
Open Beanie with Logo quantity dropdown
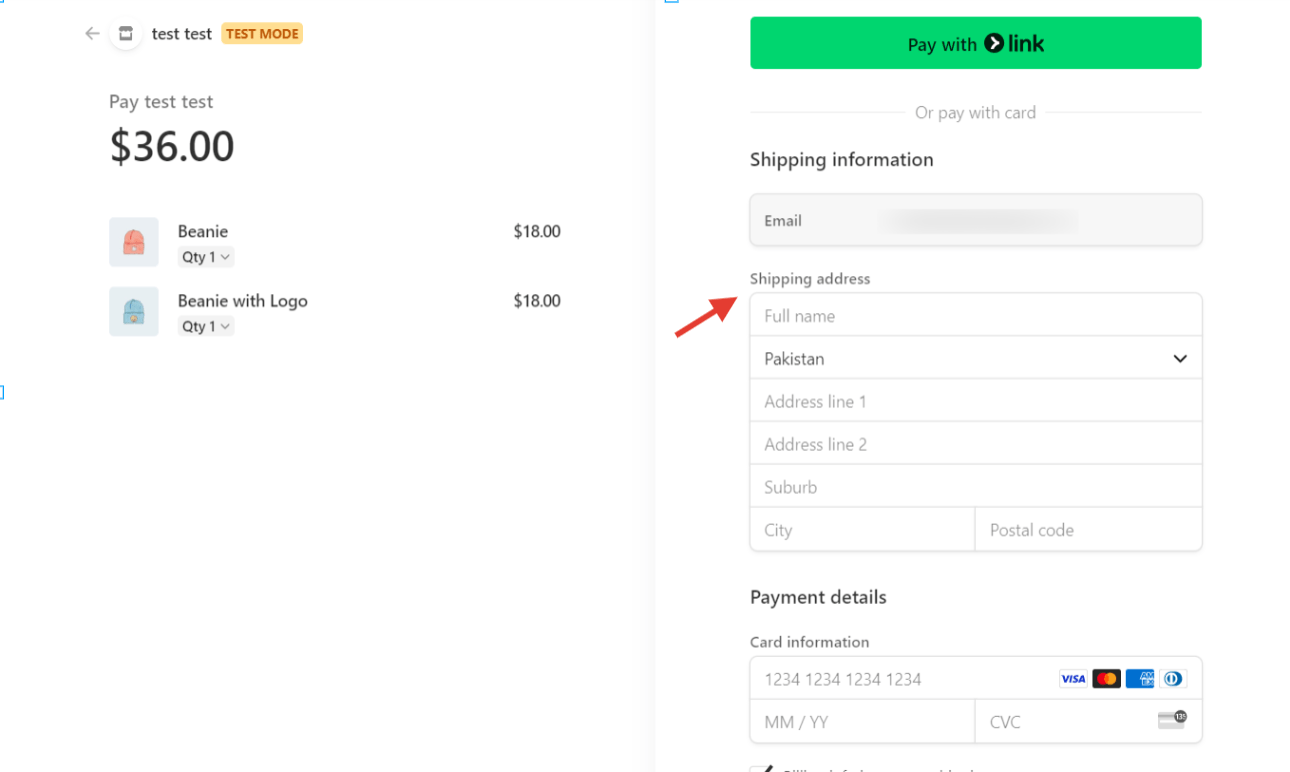pos(206,326)
